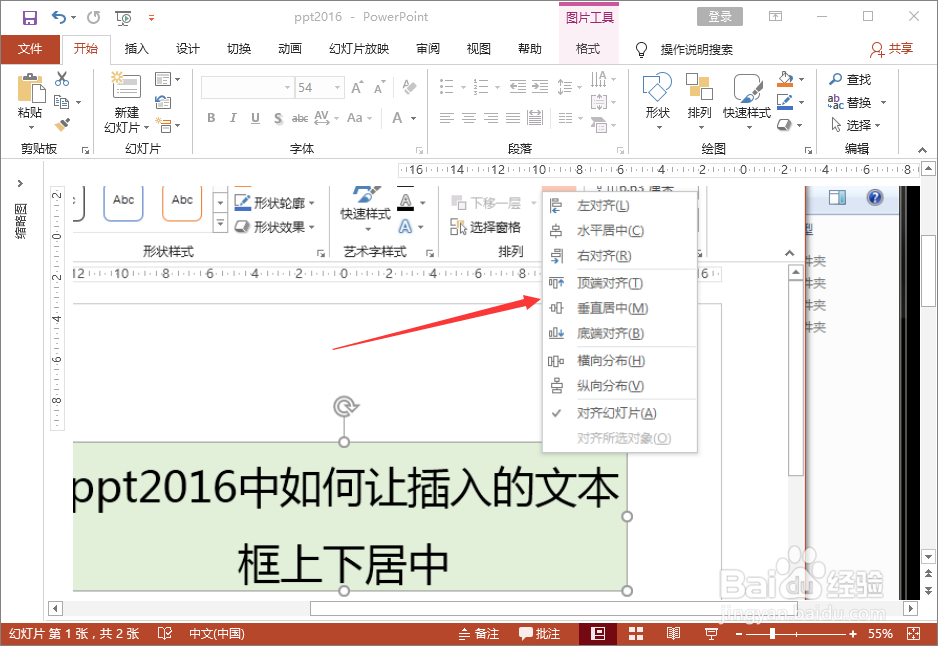This screenshot has height=646, width=938.
Task: Select Align Left (左对齐) from menu
Action: point(620,206)
